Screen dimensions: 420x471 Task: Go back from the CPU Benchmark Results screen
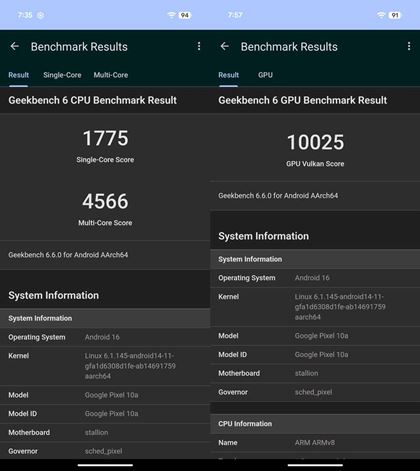click(x=14, y=46)
